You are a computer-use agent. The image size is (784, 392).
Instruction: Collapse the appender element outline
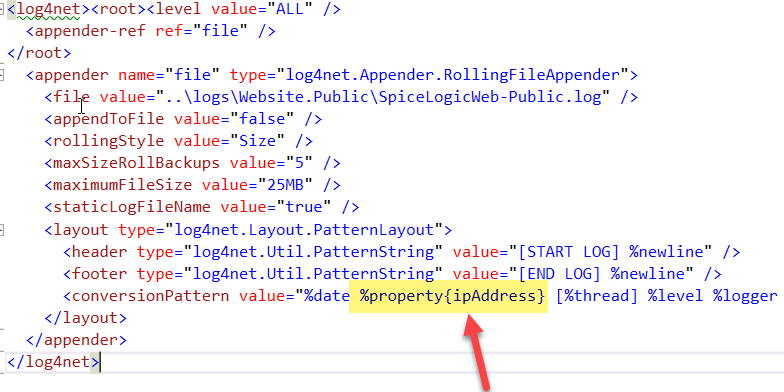click(x=2, y=76)
